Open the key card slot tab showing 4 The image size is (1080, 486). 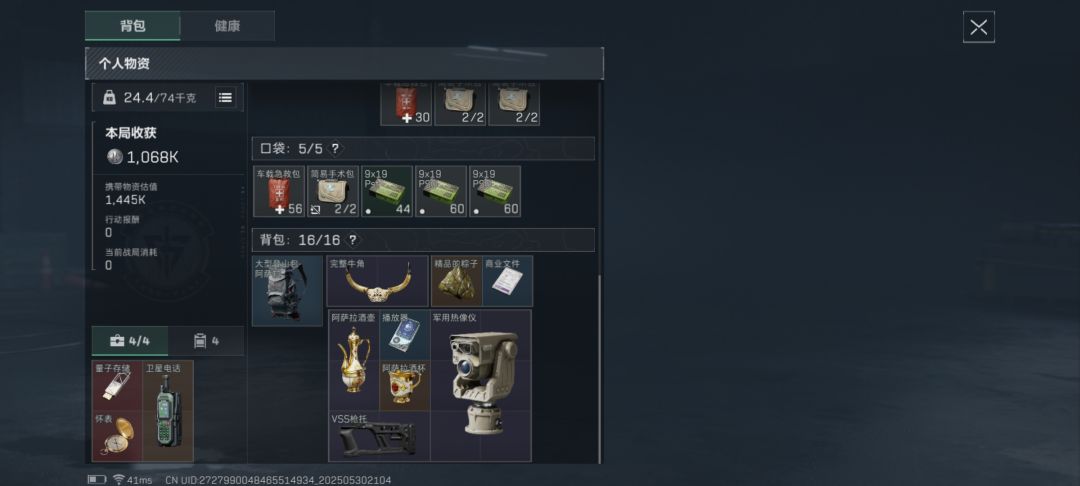(206, 341)
